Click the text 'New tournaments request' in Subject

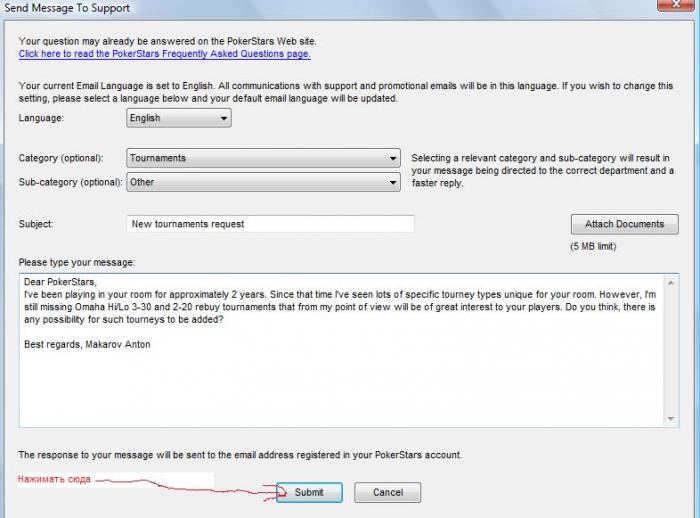(x=188, y=224)
